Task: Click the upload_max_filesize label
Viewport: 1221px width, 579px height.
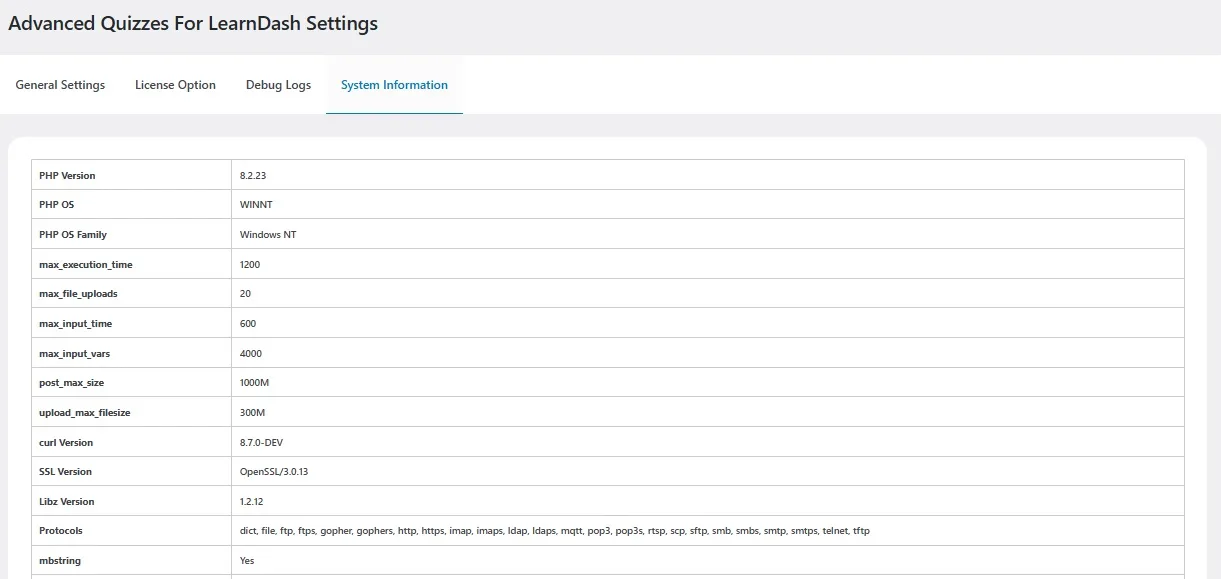Action: tap(85, 412)
